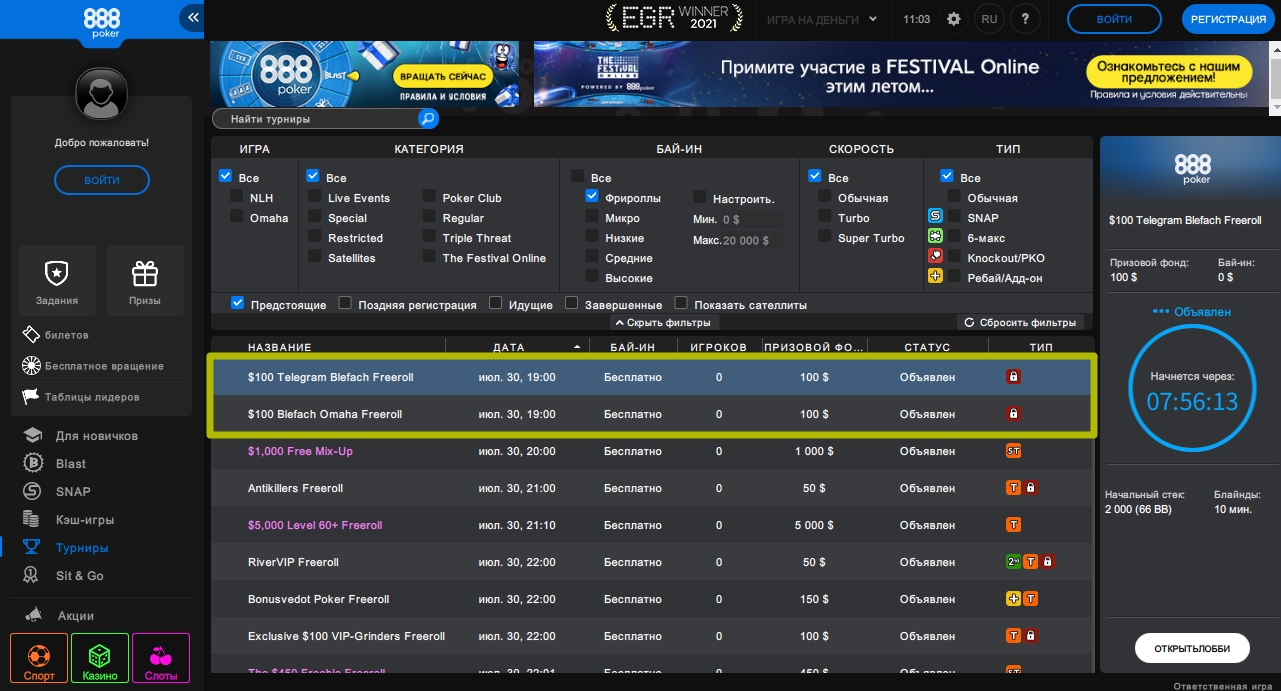Viewport: 1281px width, 691px height.
Task: Go to Для новичков section
Action: pos(82,436)
